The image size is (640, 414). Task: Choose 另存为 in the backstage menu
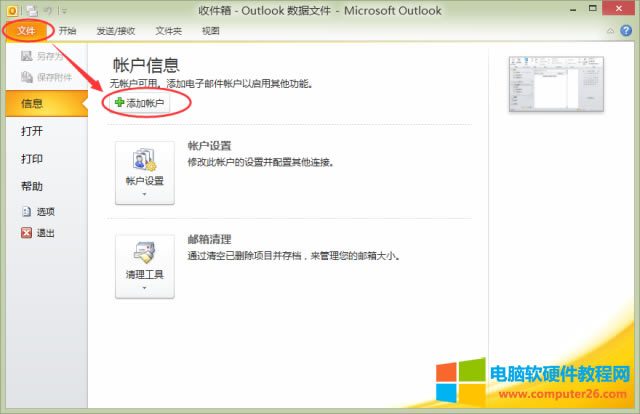(42, 56)
